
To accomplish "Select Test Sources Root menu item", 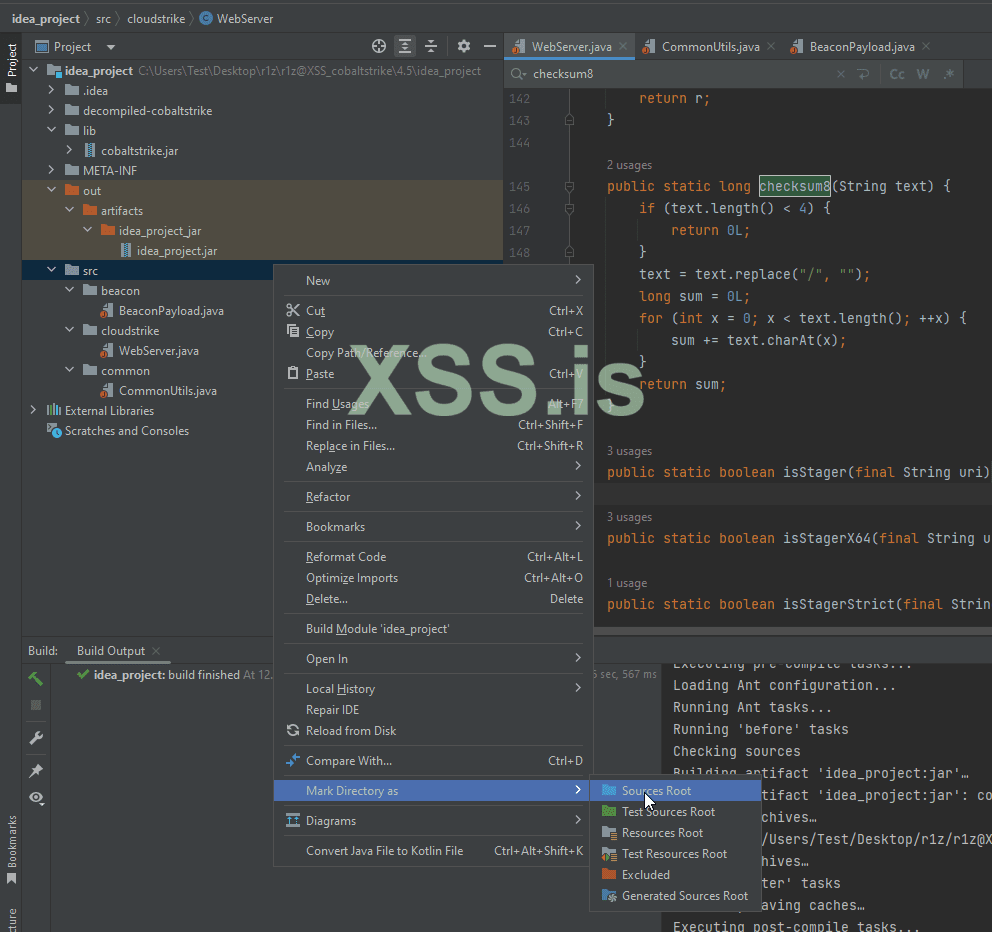I will tap(668, 812).
